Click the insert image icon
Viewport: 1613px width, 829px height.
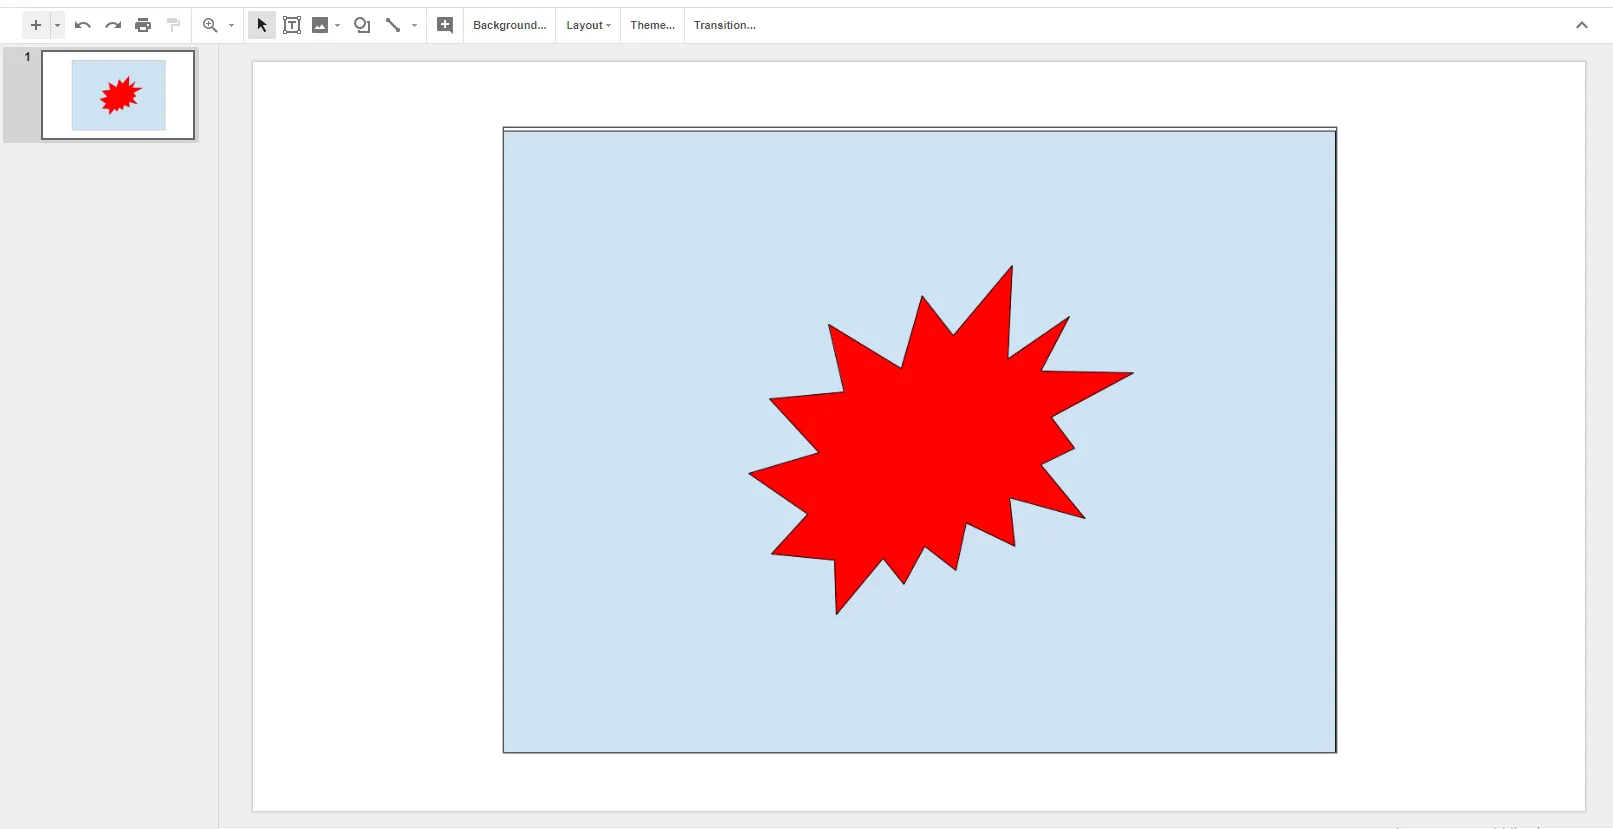(x=320, y=25)
